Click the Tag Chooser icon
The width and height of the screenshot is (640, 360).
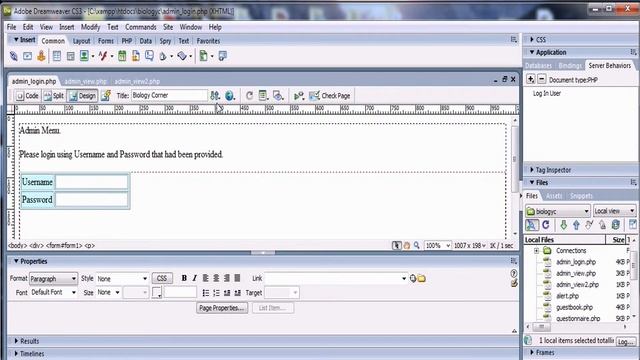pyautogui.click(x=222, y=56)
